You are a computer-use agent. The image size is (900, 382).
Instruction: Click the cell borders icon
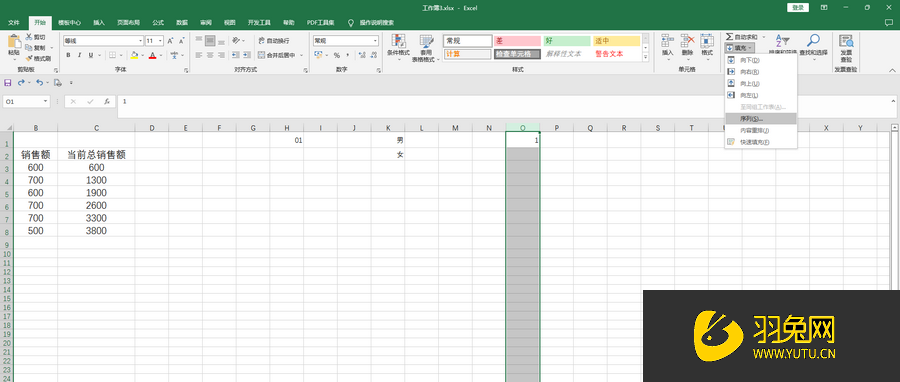112,56
